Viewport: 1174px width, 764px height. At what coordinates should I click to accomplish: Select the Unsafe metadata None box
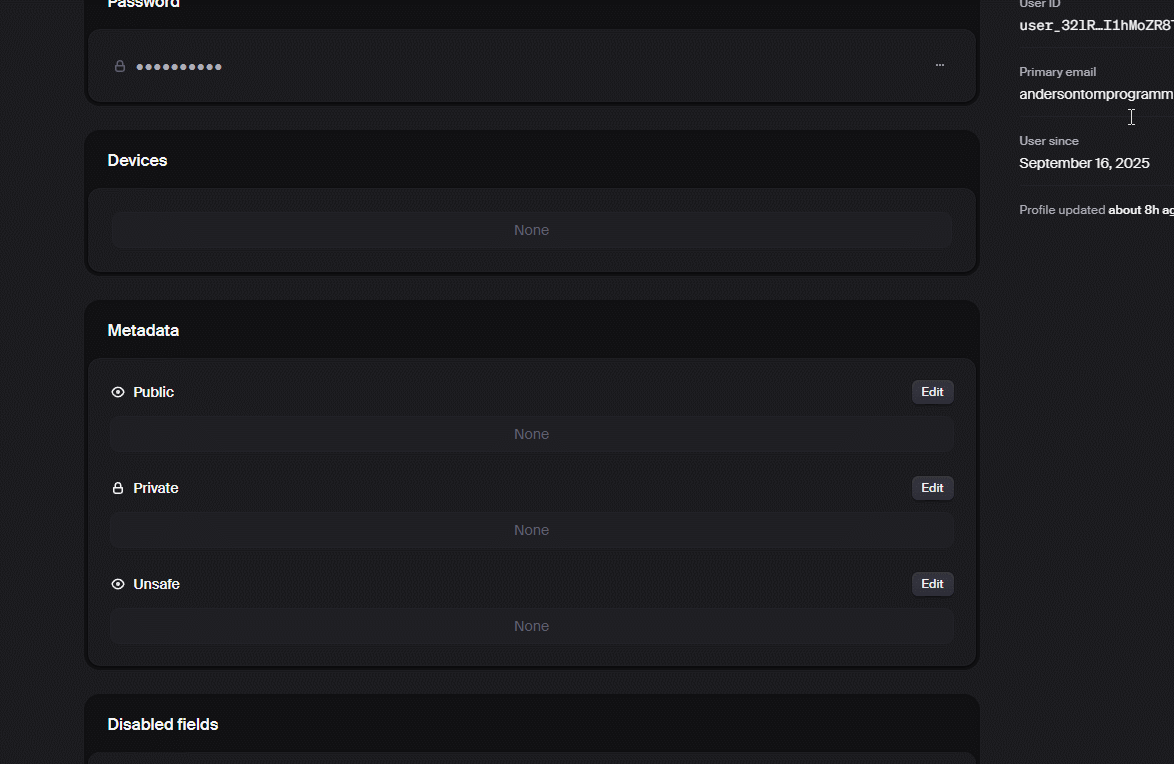(531, 626)
